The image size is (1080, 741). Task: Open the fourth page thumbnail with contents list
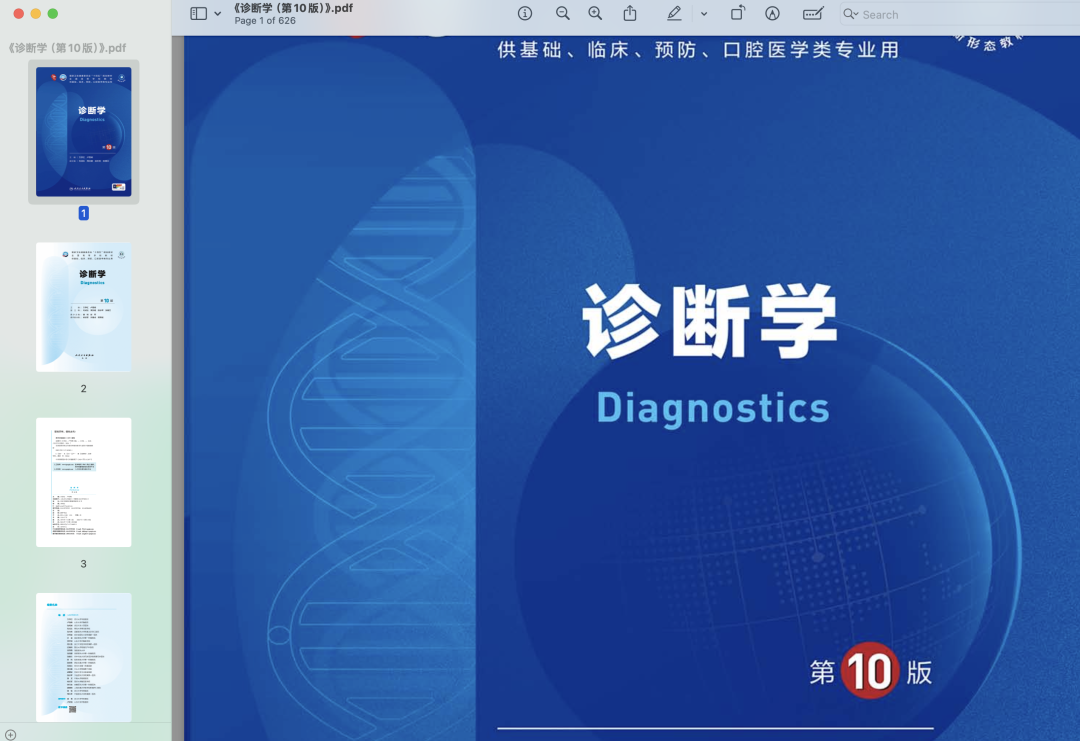click(x=83, y=657)
